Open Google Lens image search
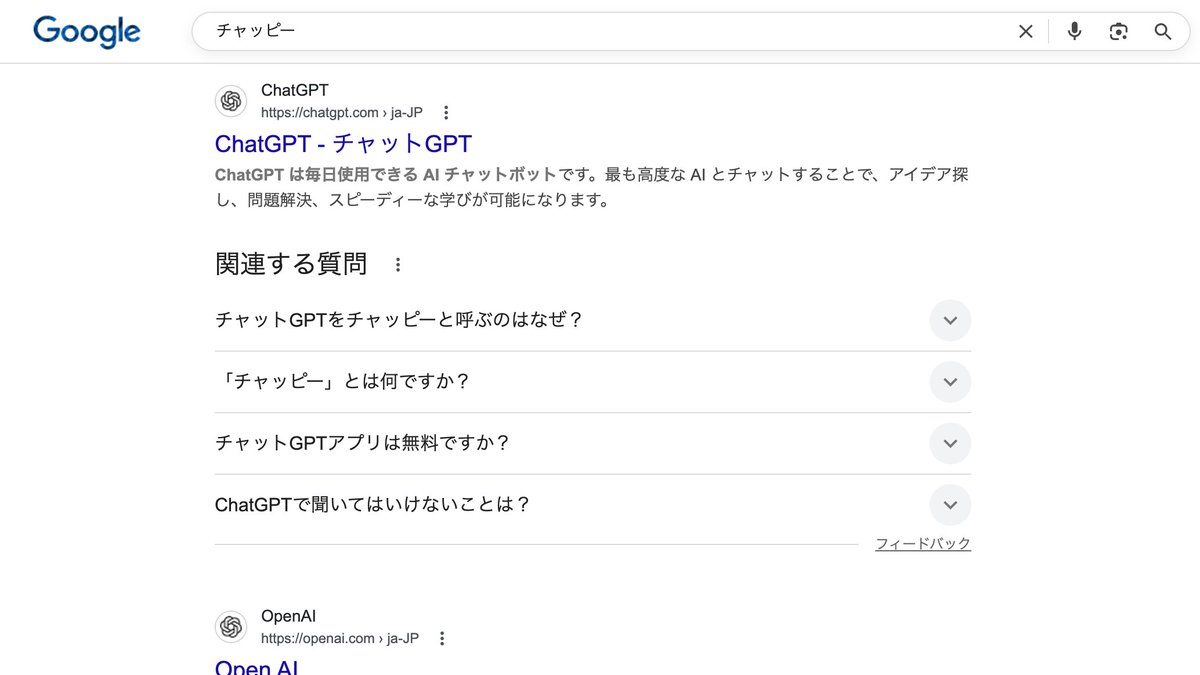Screen dimensions: 1200x675 (1118, 32)
